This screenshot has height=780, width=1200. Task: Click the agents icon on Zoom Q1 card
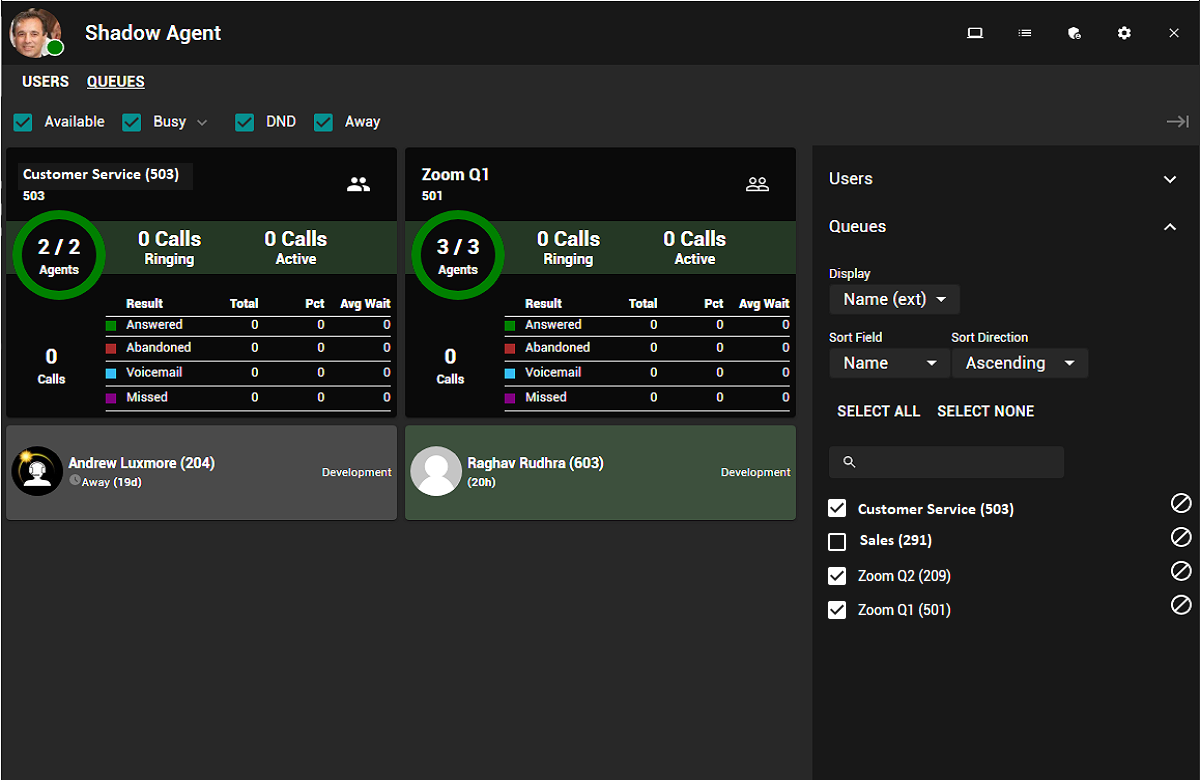click(757, 184)
